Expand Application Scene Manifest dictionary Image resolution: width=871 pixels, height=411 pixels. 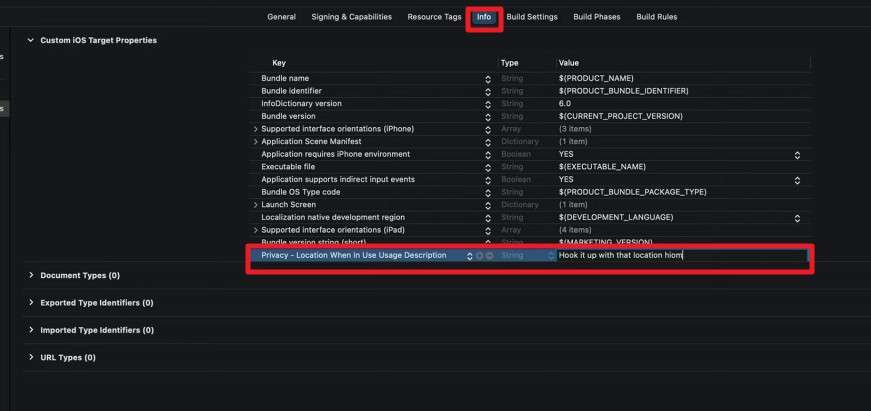tap(256, 142)
